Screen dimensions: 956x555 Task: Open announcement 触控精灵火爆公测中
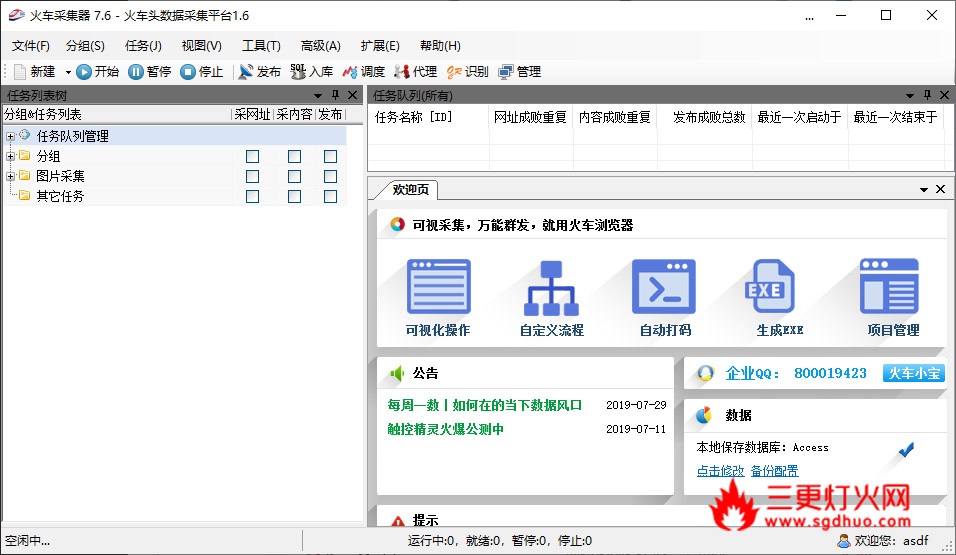(446, 429)
